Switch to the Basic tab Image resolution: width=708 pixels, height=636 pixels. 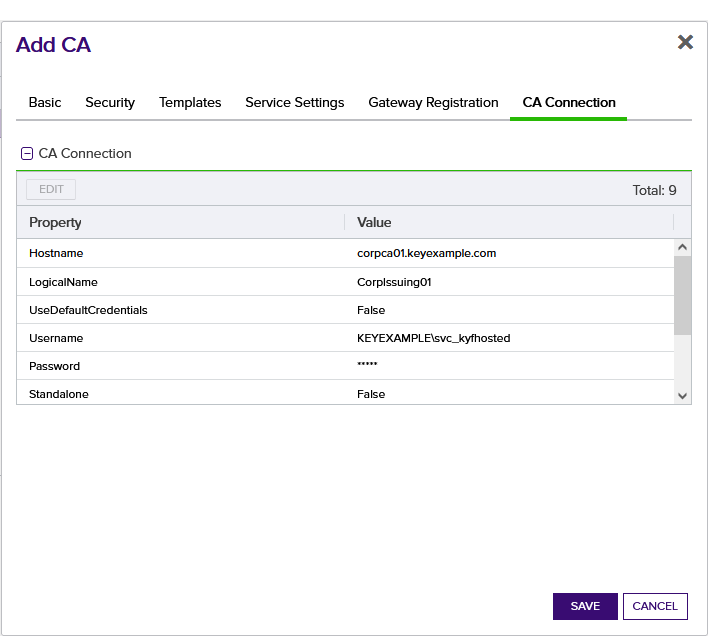[45, 102]
